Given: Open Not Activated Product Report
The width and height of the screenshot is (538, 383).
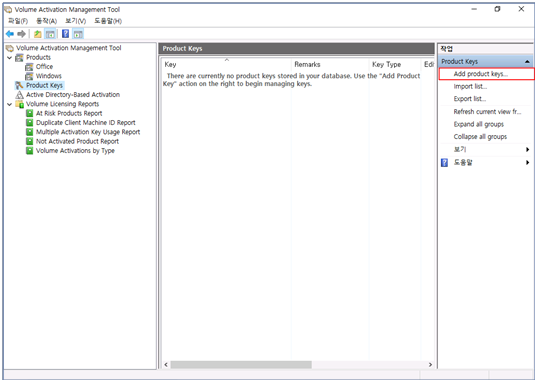Looking at the screenshot, I should pos(77,141).
